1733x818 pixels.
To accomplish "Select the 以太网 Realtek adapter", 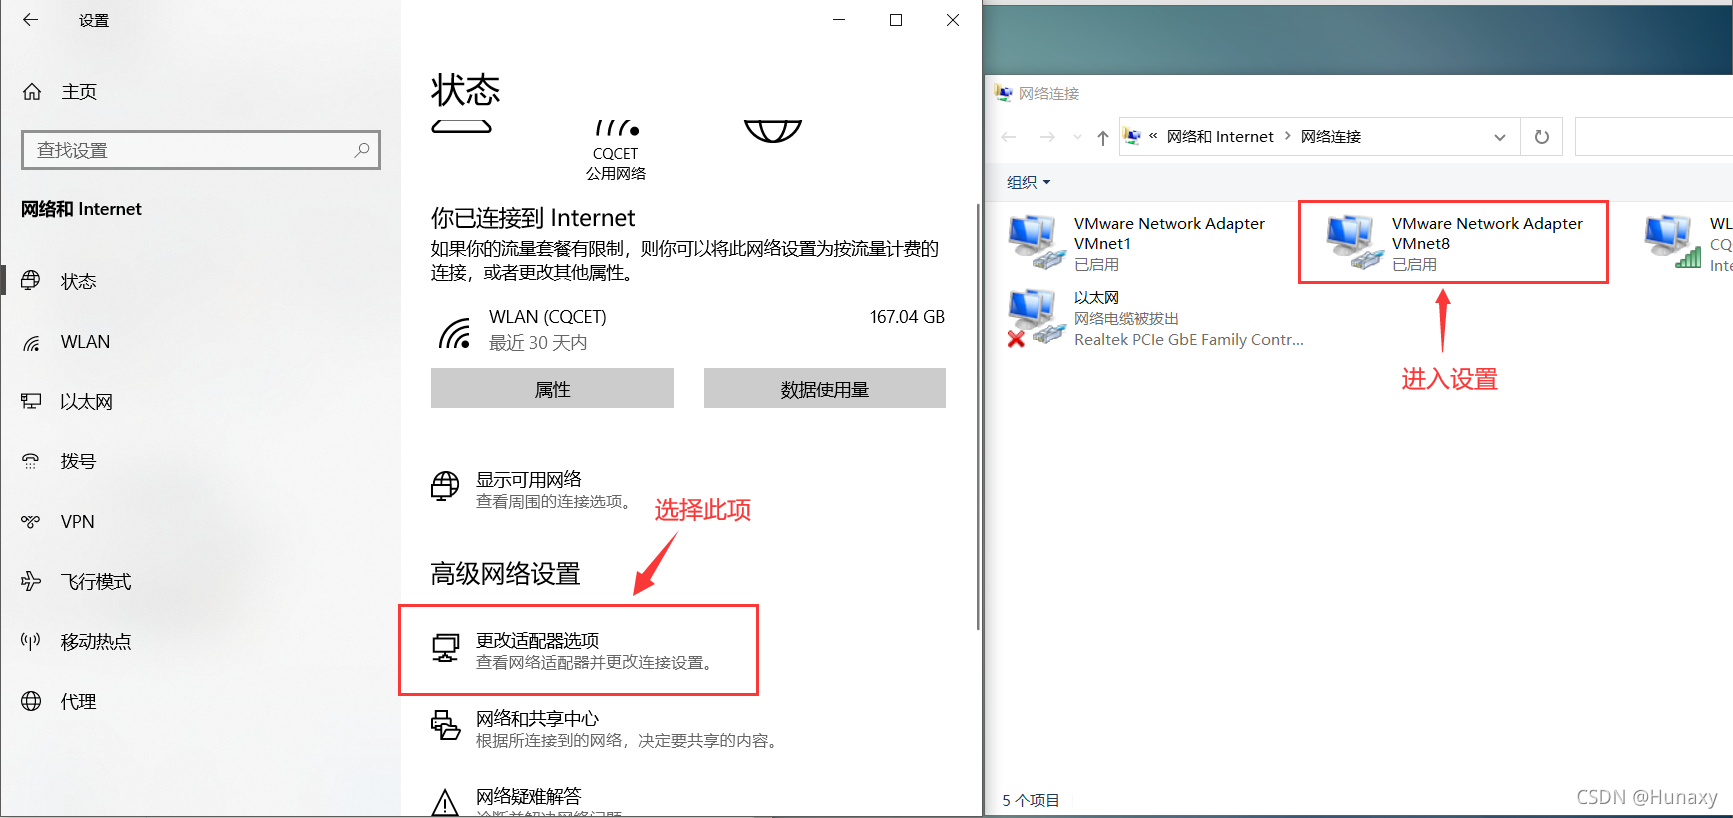I will [1156, 318].
